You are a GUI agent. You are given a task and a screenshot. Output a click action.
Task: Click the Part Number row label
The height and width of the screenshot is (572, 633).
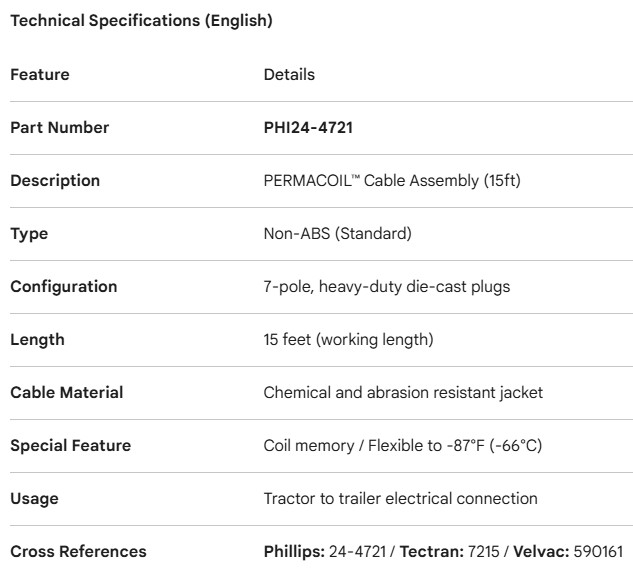click(x=60, y=128)
